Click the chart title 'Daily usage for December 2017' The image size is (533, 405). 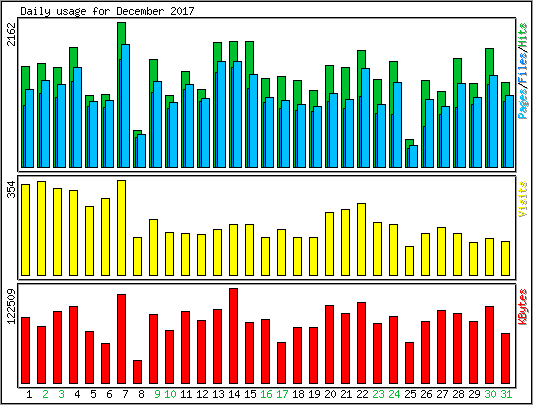click(x=107, y=11)
